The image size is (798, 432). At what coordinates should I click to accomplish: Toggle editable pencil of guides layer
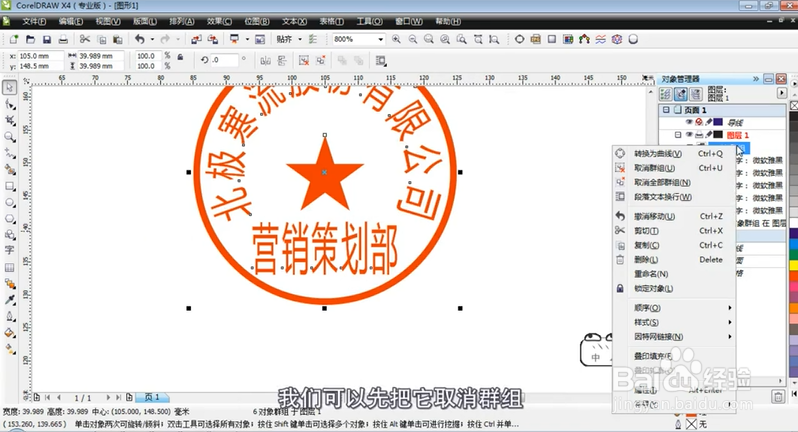point(708,122)
